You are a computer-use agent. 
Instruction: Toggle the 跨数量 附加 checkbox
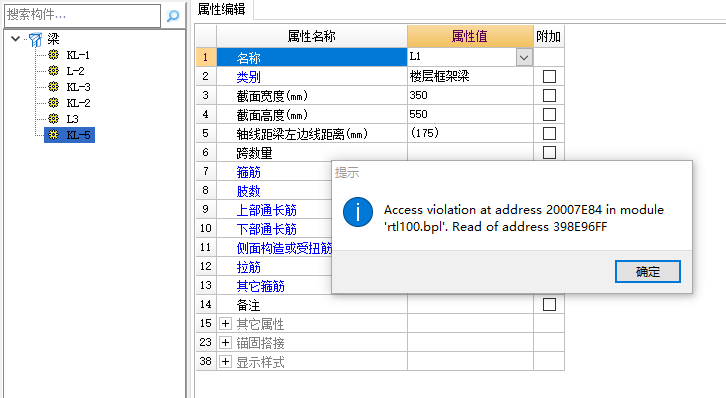(x=549, y=152)
